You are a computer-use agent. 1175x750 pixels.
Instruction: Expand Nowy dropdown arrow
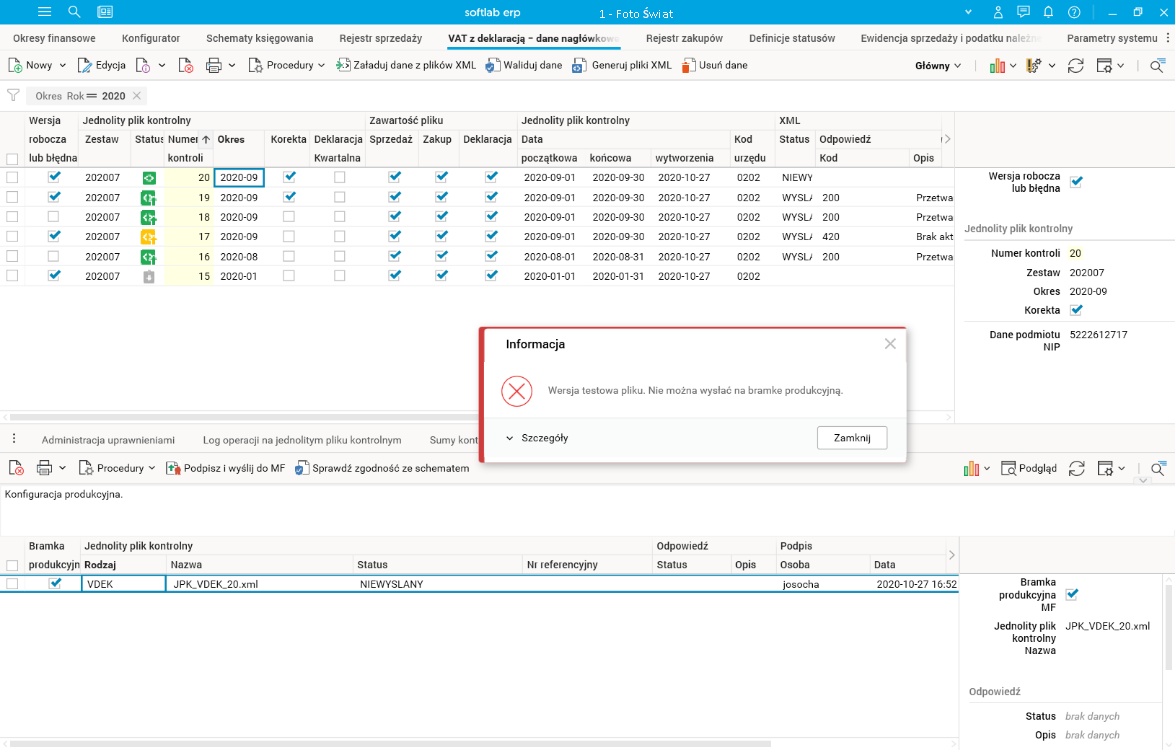point(63,66)
